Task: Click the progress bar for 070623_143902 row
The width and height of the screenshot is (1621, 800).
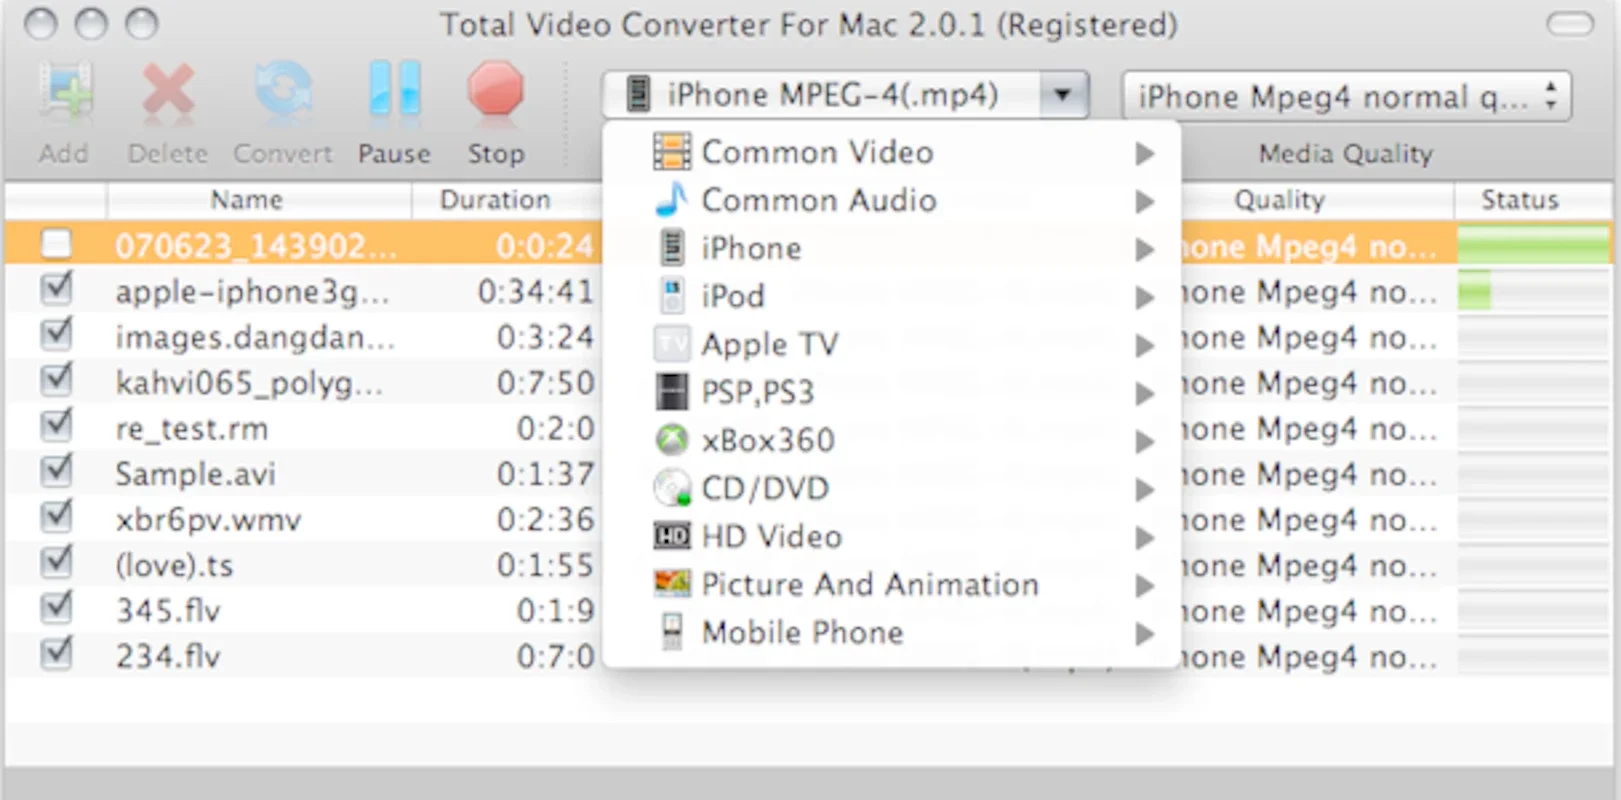Action: point(1533,245)
